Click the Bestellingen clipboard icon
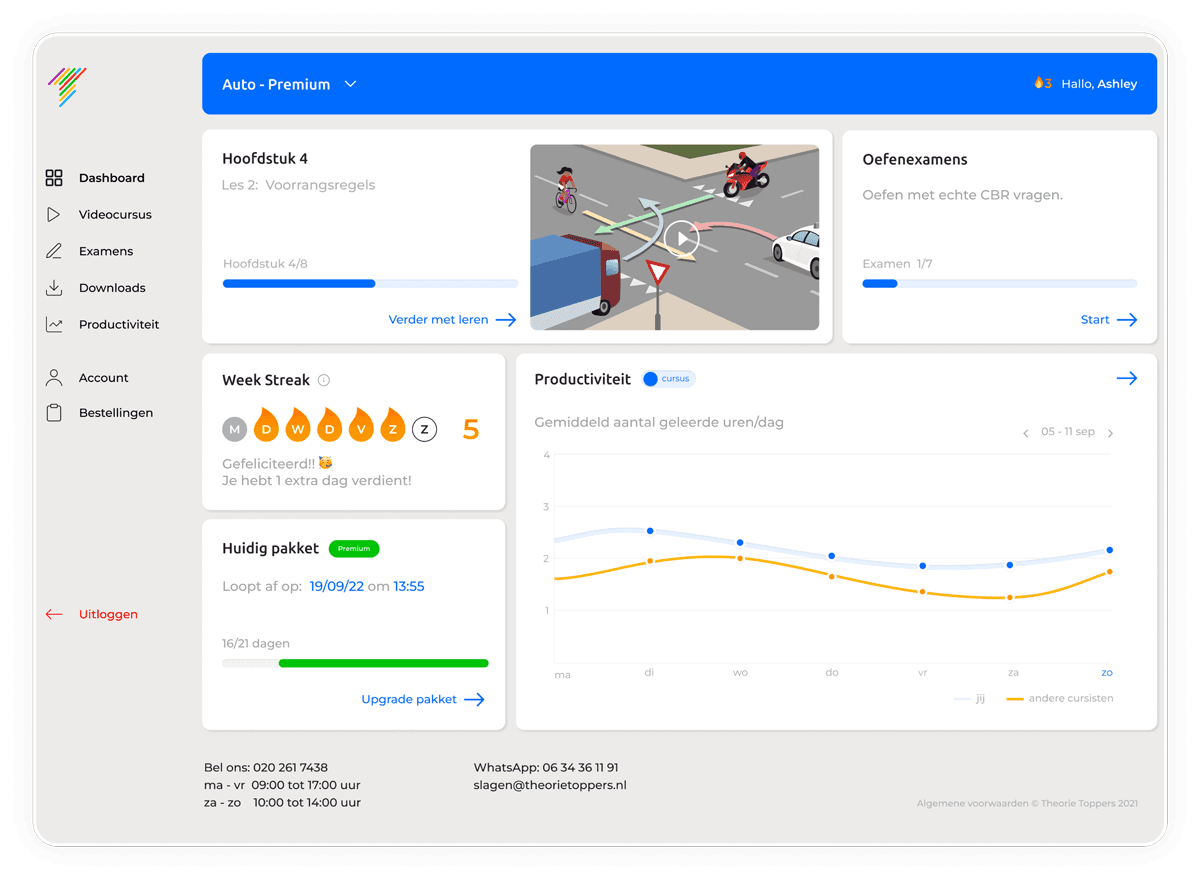This screenshot has width=1200, height=879. pyautogui.click(x=54, y=413)
